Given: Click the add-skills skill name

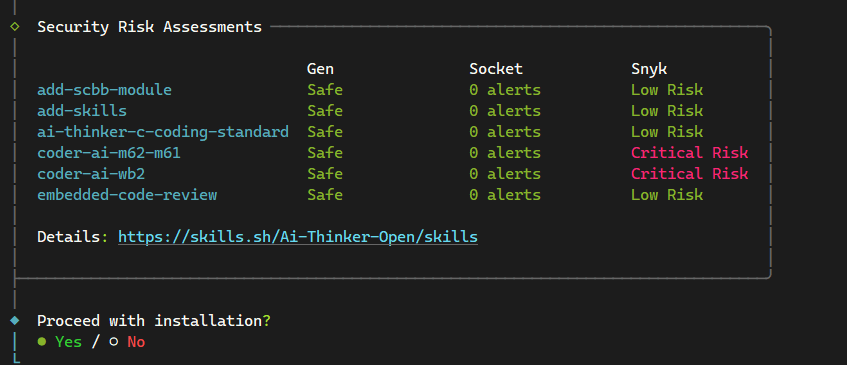Looking at the screenshot, I should click(x=82, y=111).
